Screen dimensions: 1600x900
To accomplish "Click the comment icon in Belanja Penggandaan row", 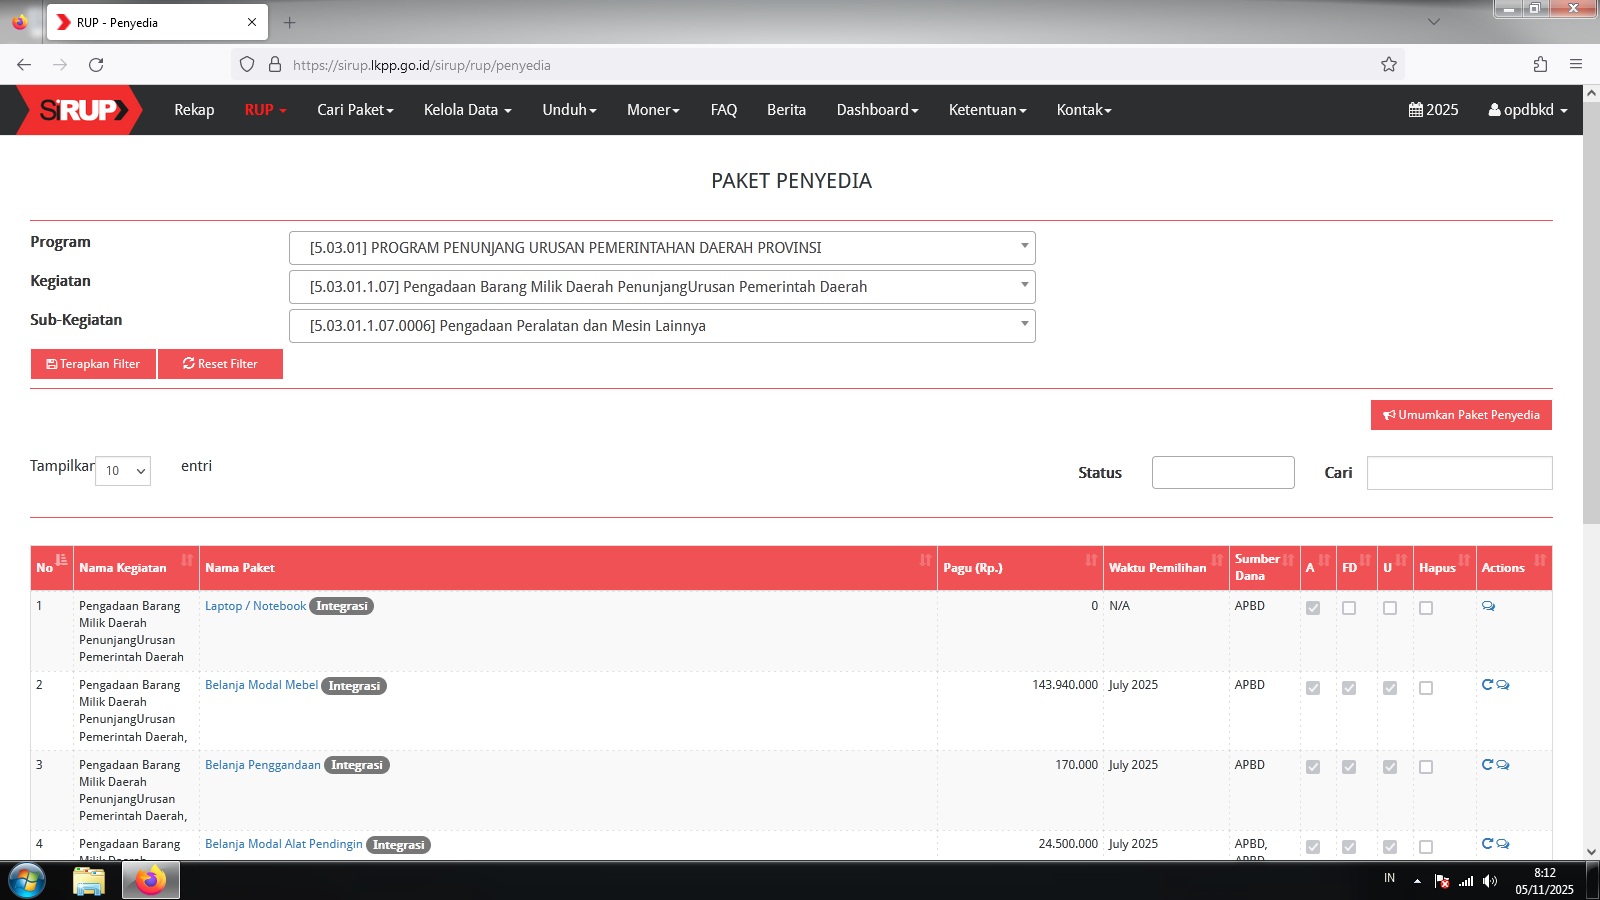I will click(x=1503, y=765).
